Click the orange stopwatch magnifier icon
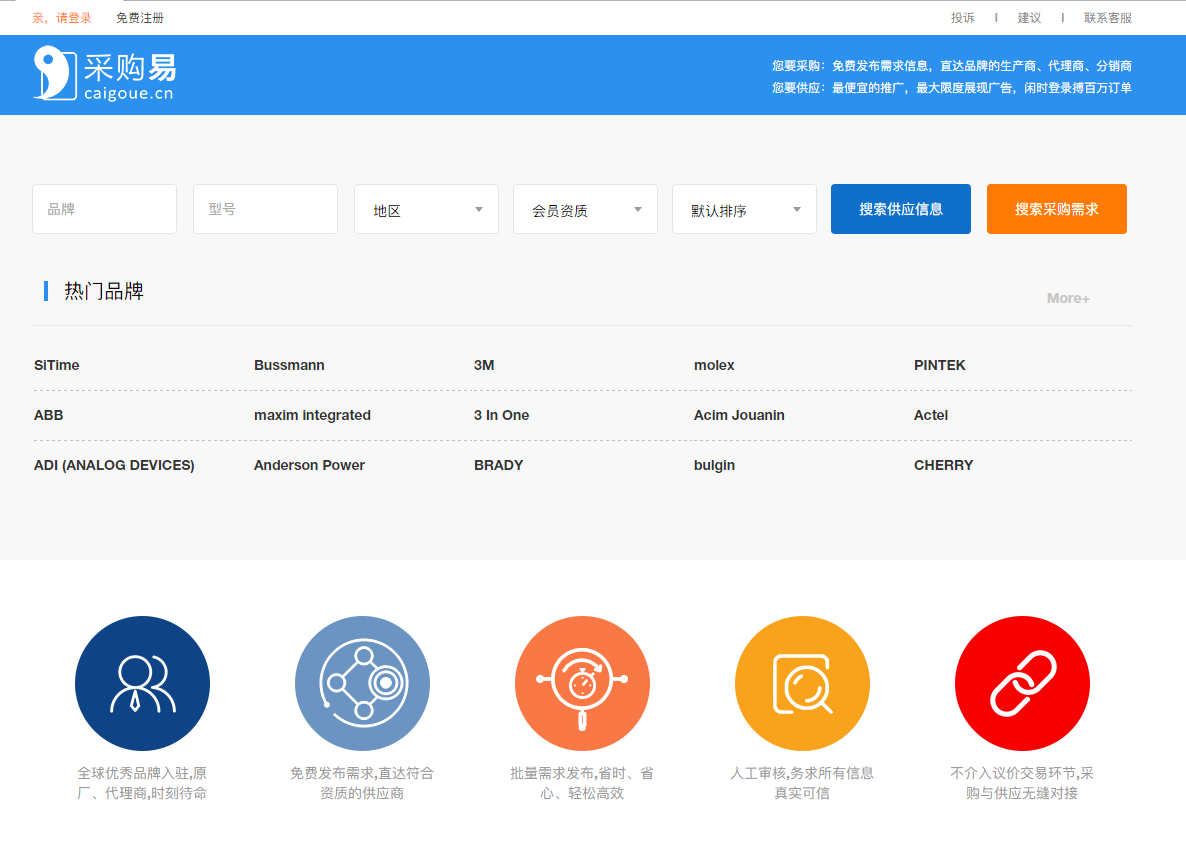The image size is (1186, 849). pos(582,683)
